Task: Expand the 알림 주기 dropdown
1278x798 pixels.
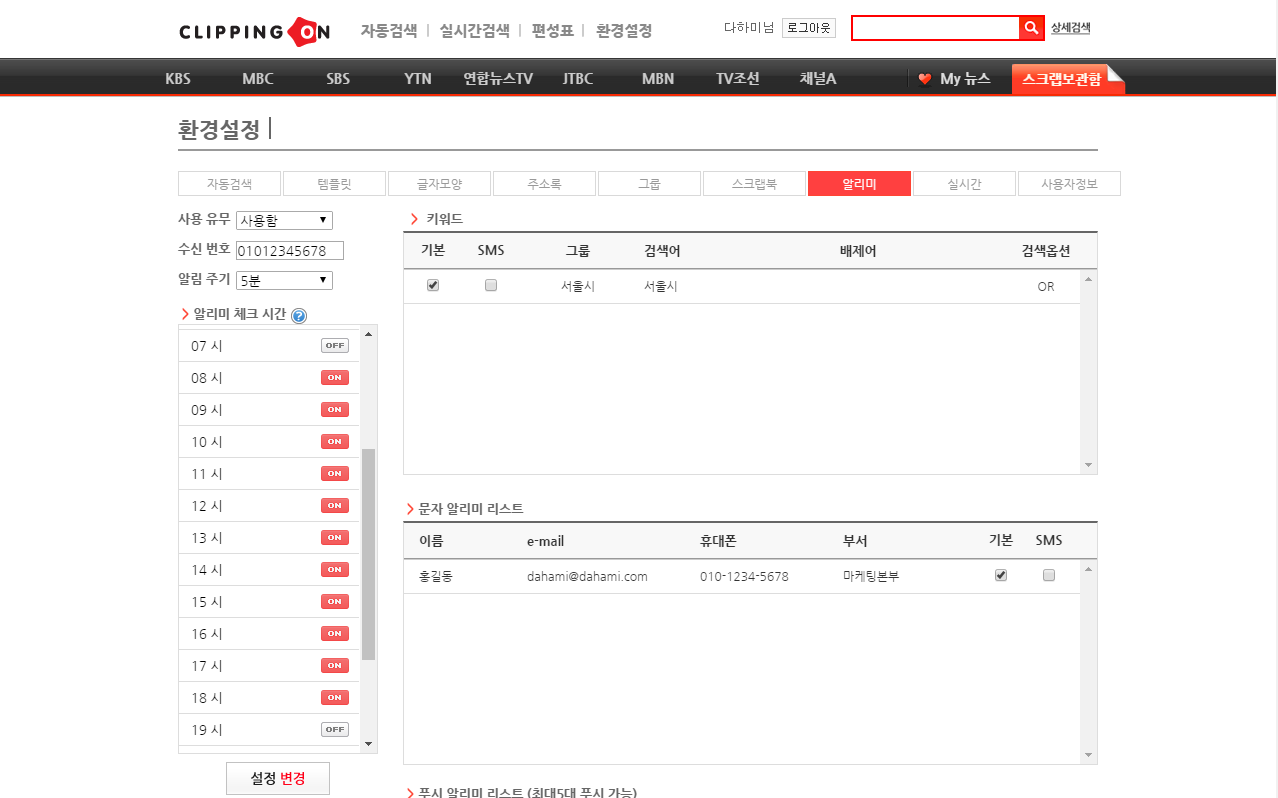Action: (x=284, y=280)
